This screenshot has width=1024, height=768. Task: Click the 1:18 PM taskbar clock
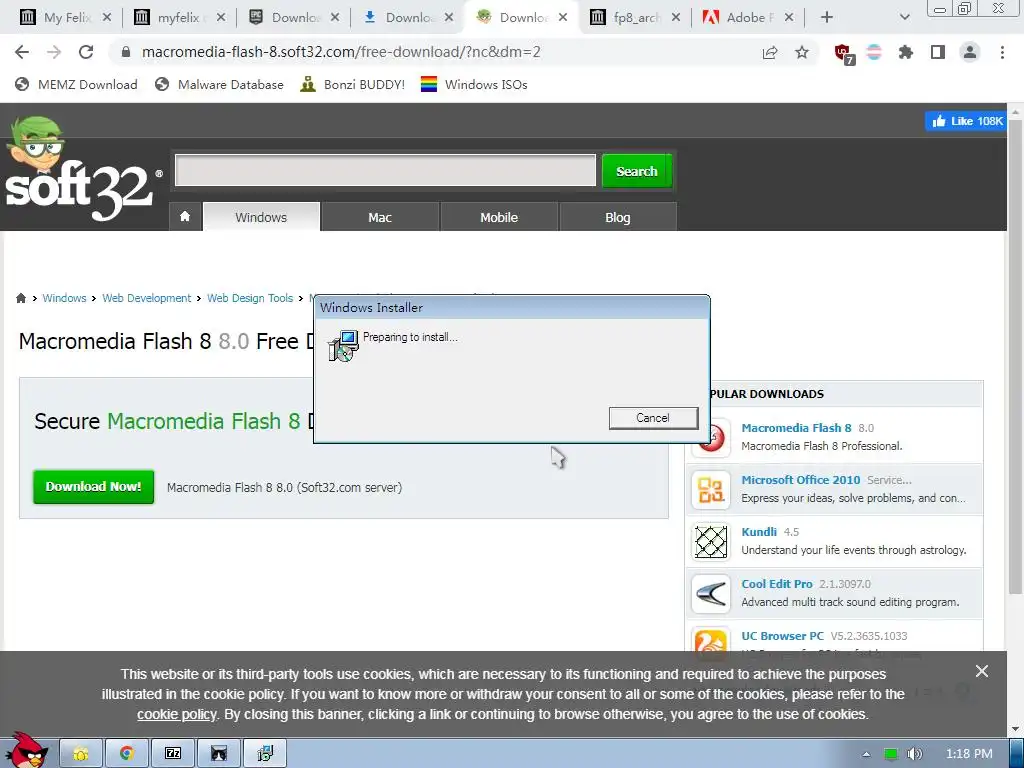[969, 754]
